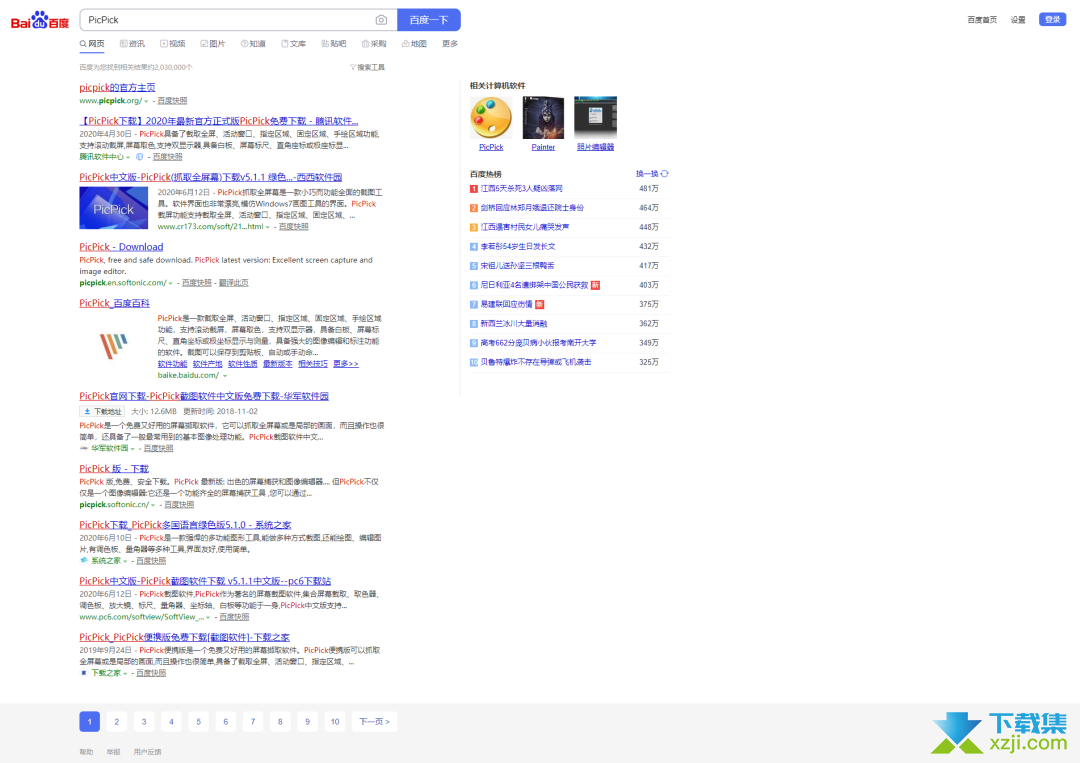The height and width of the screenshot is (763, 1080).
Task: Open the 系统之家 PicPick下载 result
Action: pyautogui.click(x=185, y=525)
